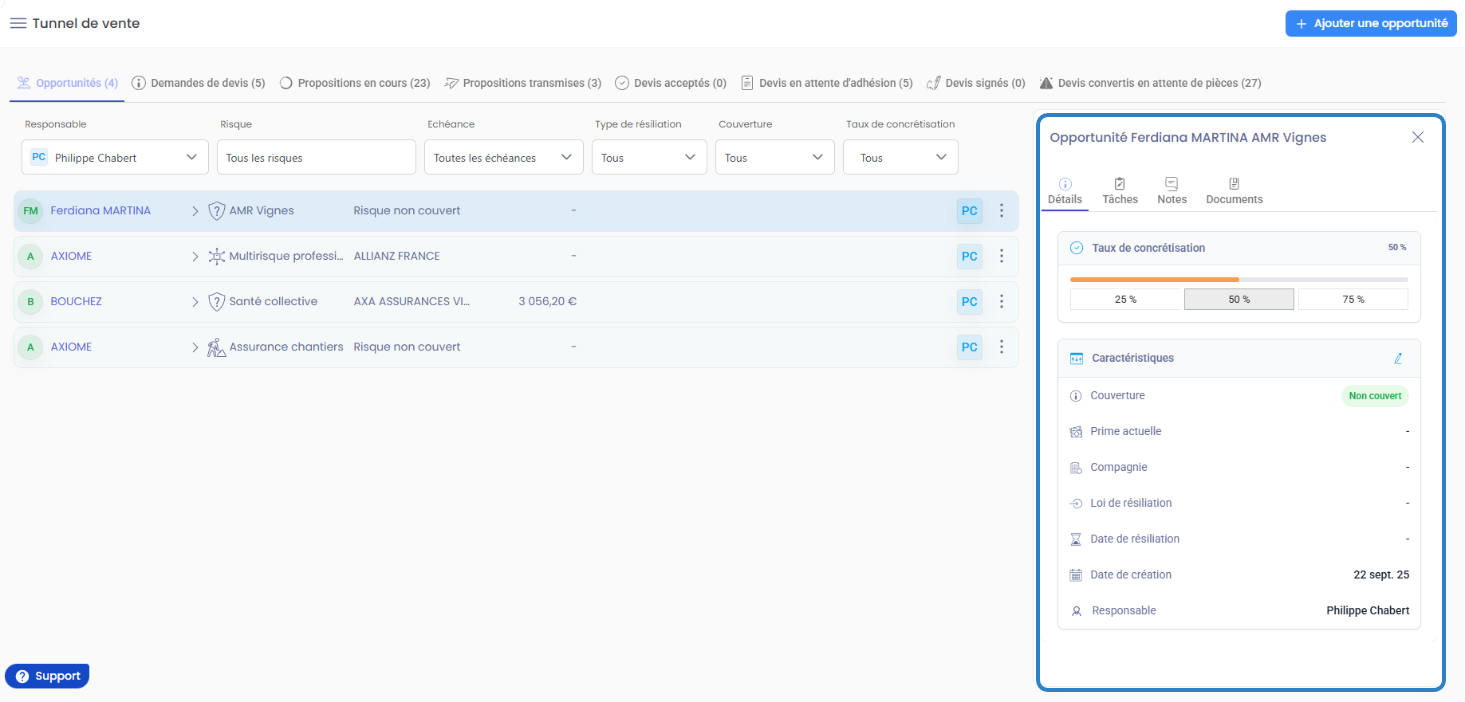The image size is (1465, 702).
Task: Click the Assurance chantiers worker icon
Action: (x=216, y=347)
